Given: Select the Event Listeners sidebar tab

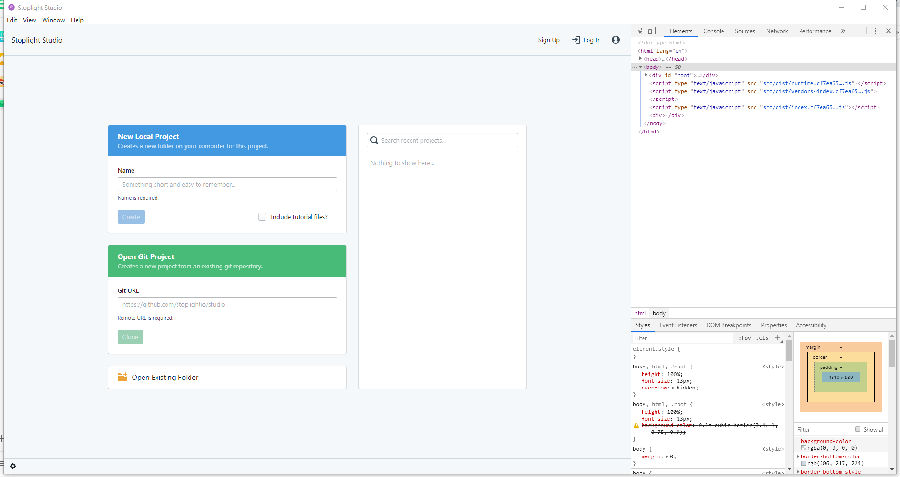Looking at the screenshot, I should pyautogui.click(x=678, y=325).
